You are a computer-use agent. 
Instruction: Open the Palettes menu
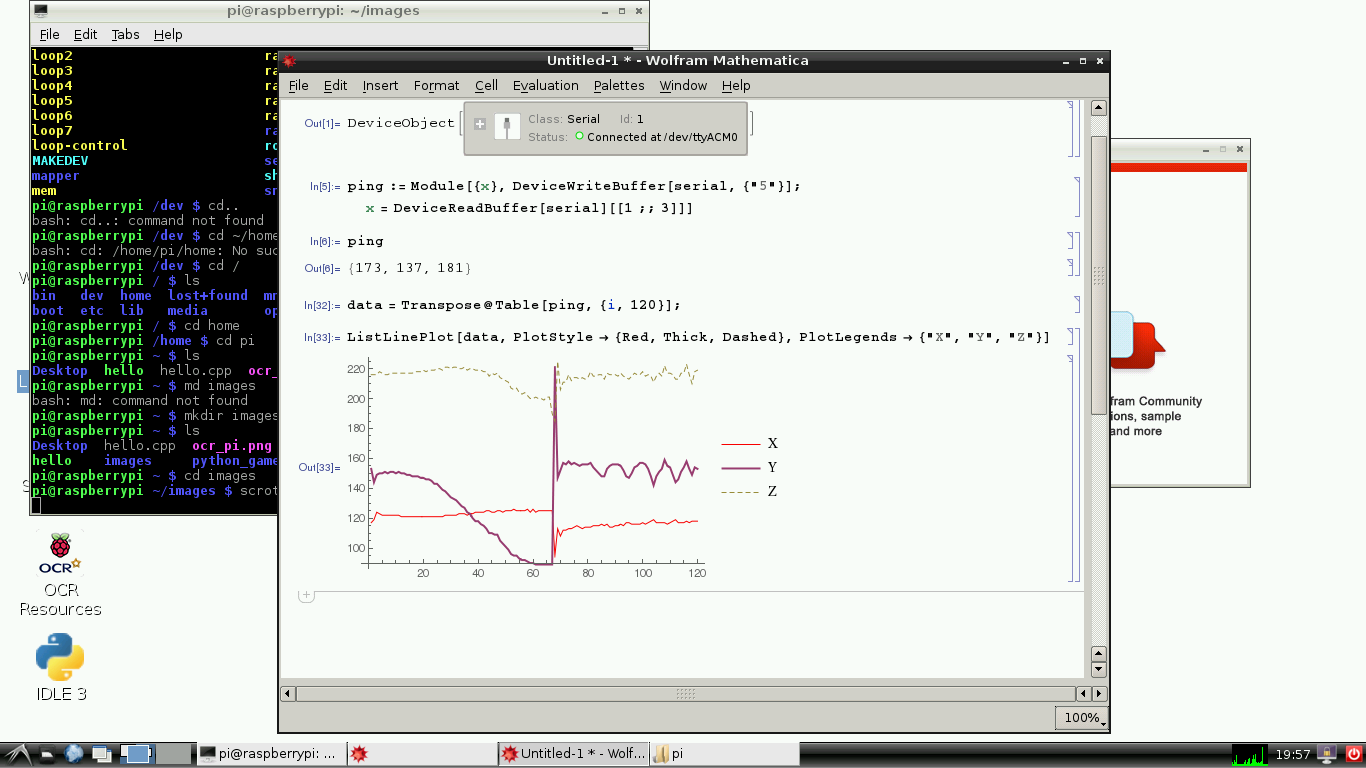[619, 86]
